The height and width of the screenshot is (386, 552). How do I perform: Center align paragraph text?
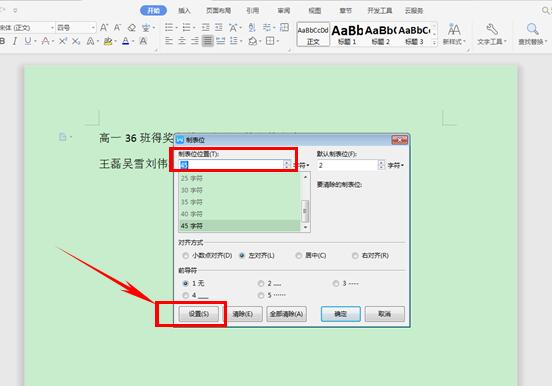pos(182,41)
